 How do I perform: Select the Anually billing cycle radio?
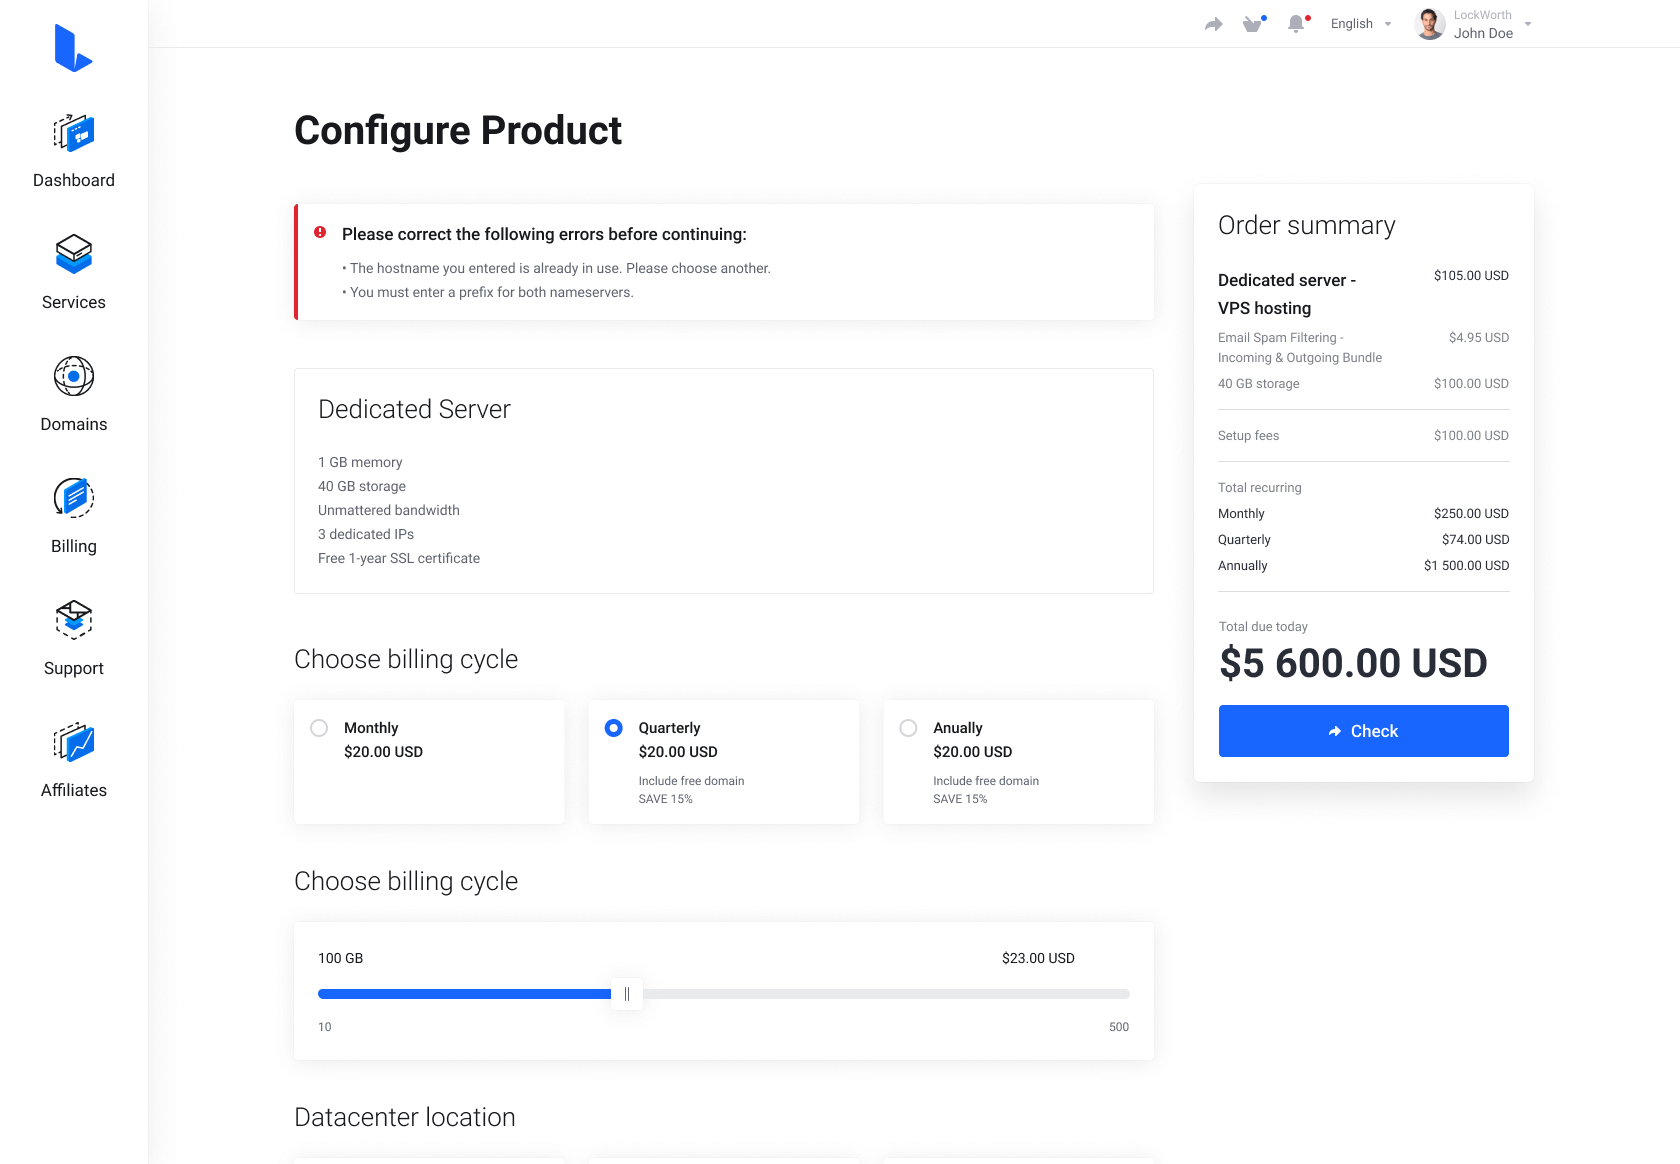point(908,728)
